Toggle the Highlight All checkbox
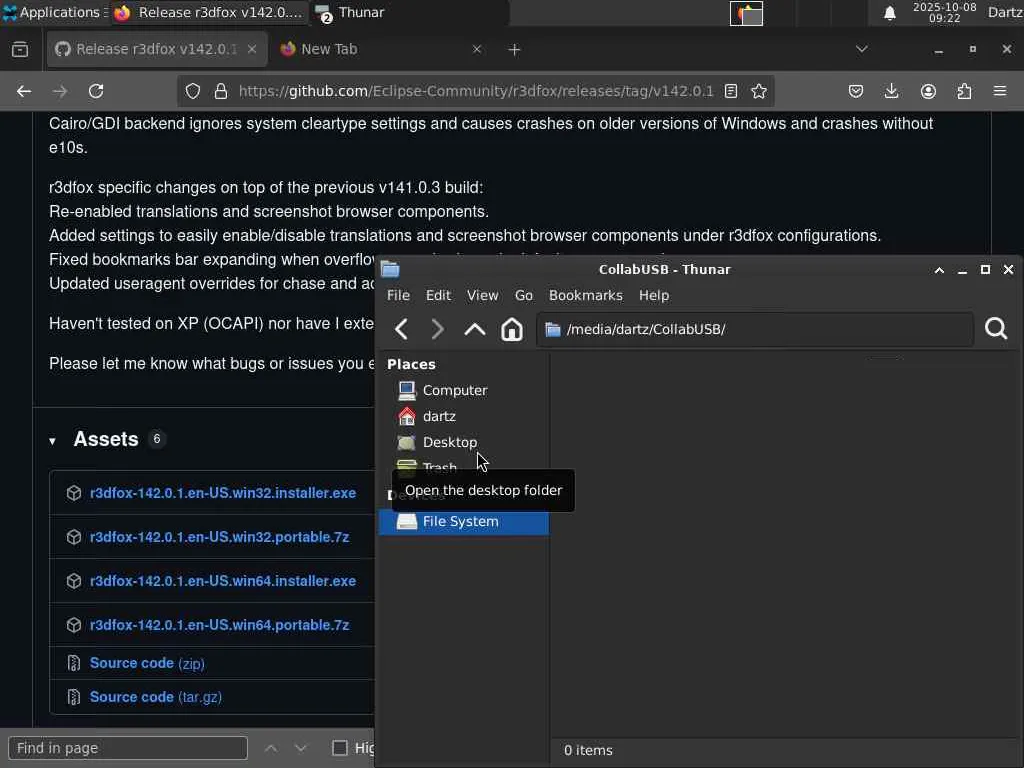Screen dimensions: 1024x768 [x=340, y=748]
